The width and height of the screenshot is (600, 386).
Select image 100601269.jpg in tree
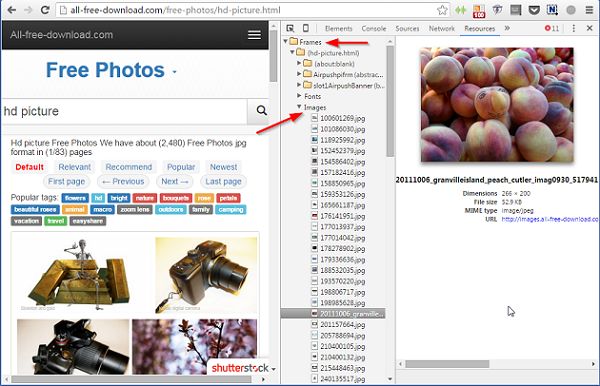coord(342,118)
